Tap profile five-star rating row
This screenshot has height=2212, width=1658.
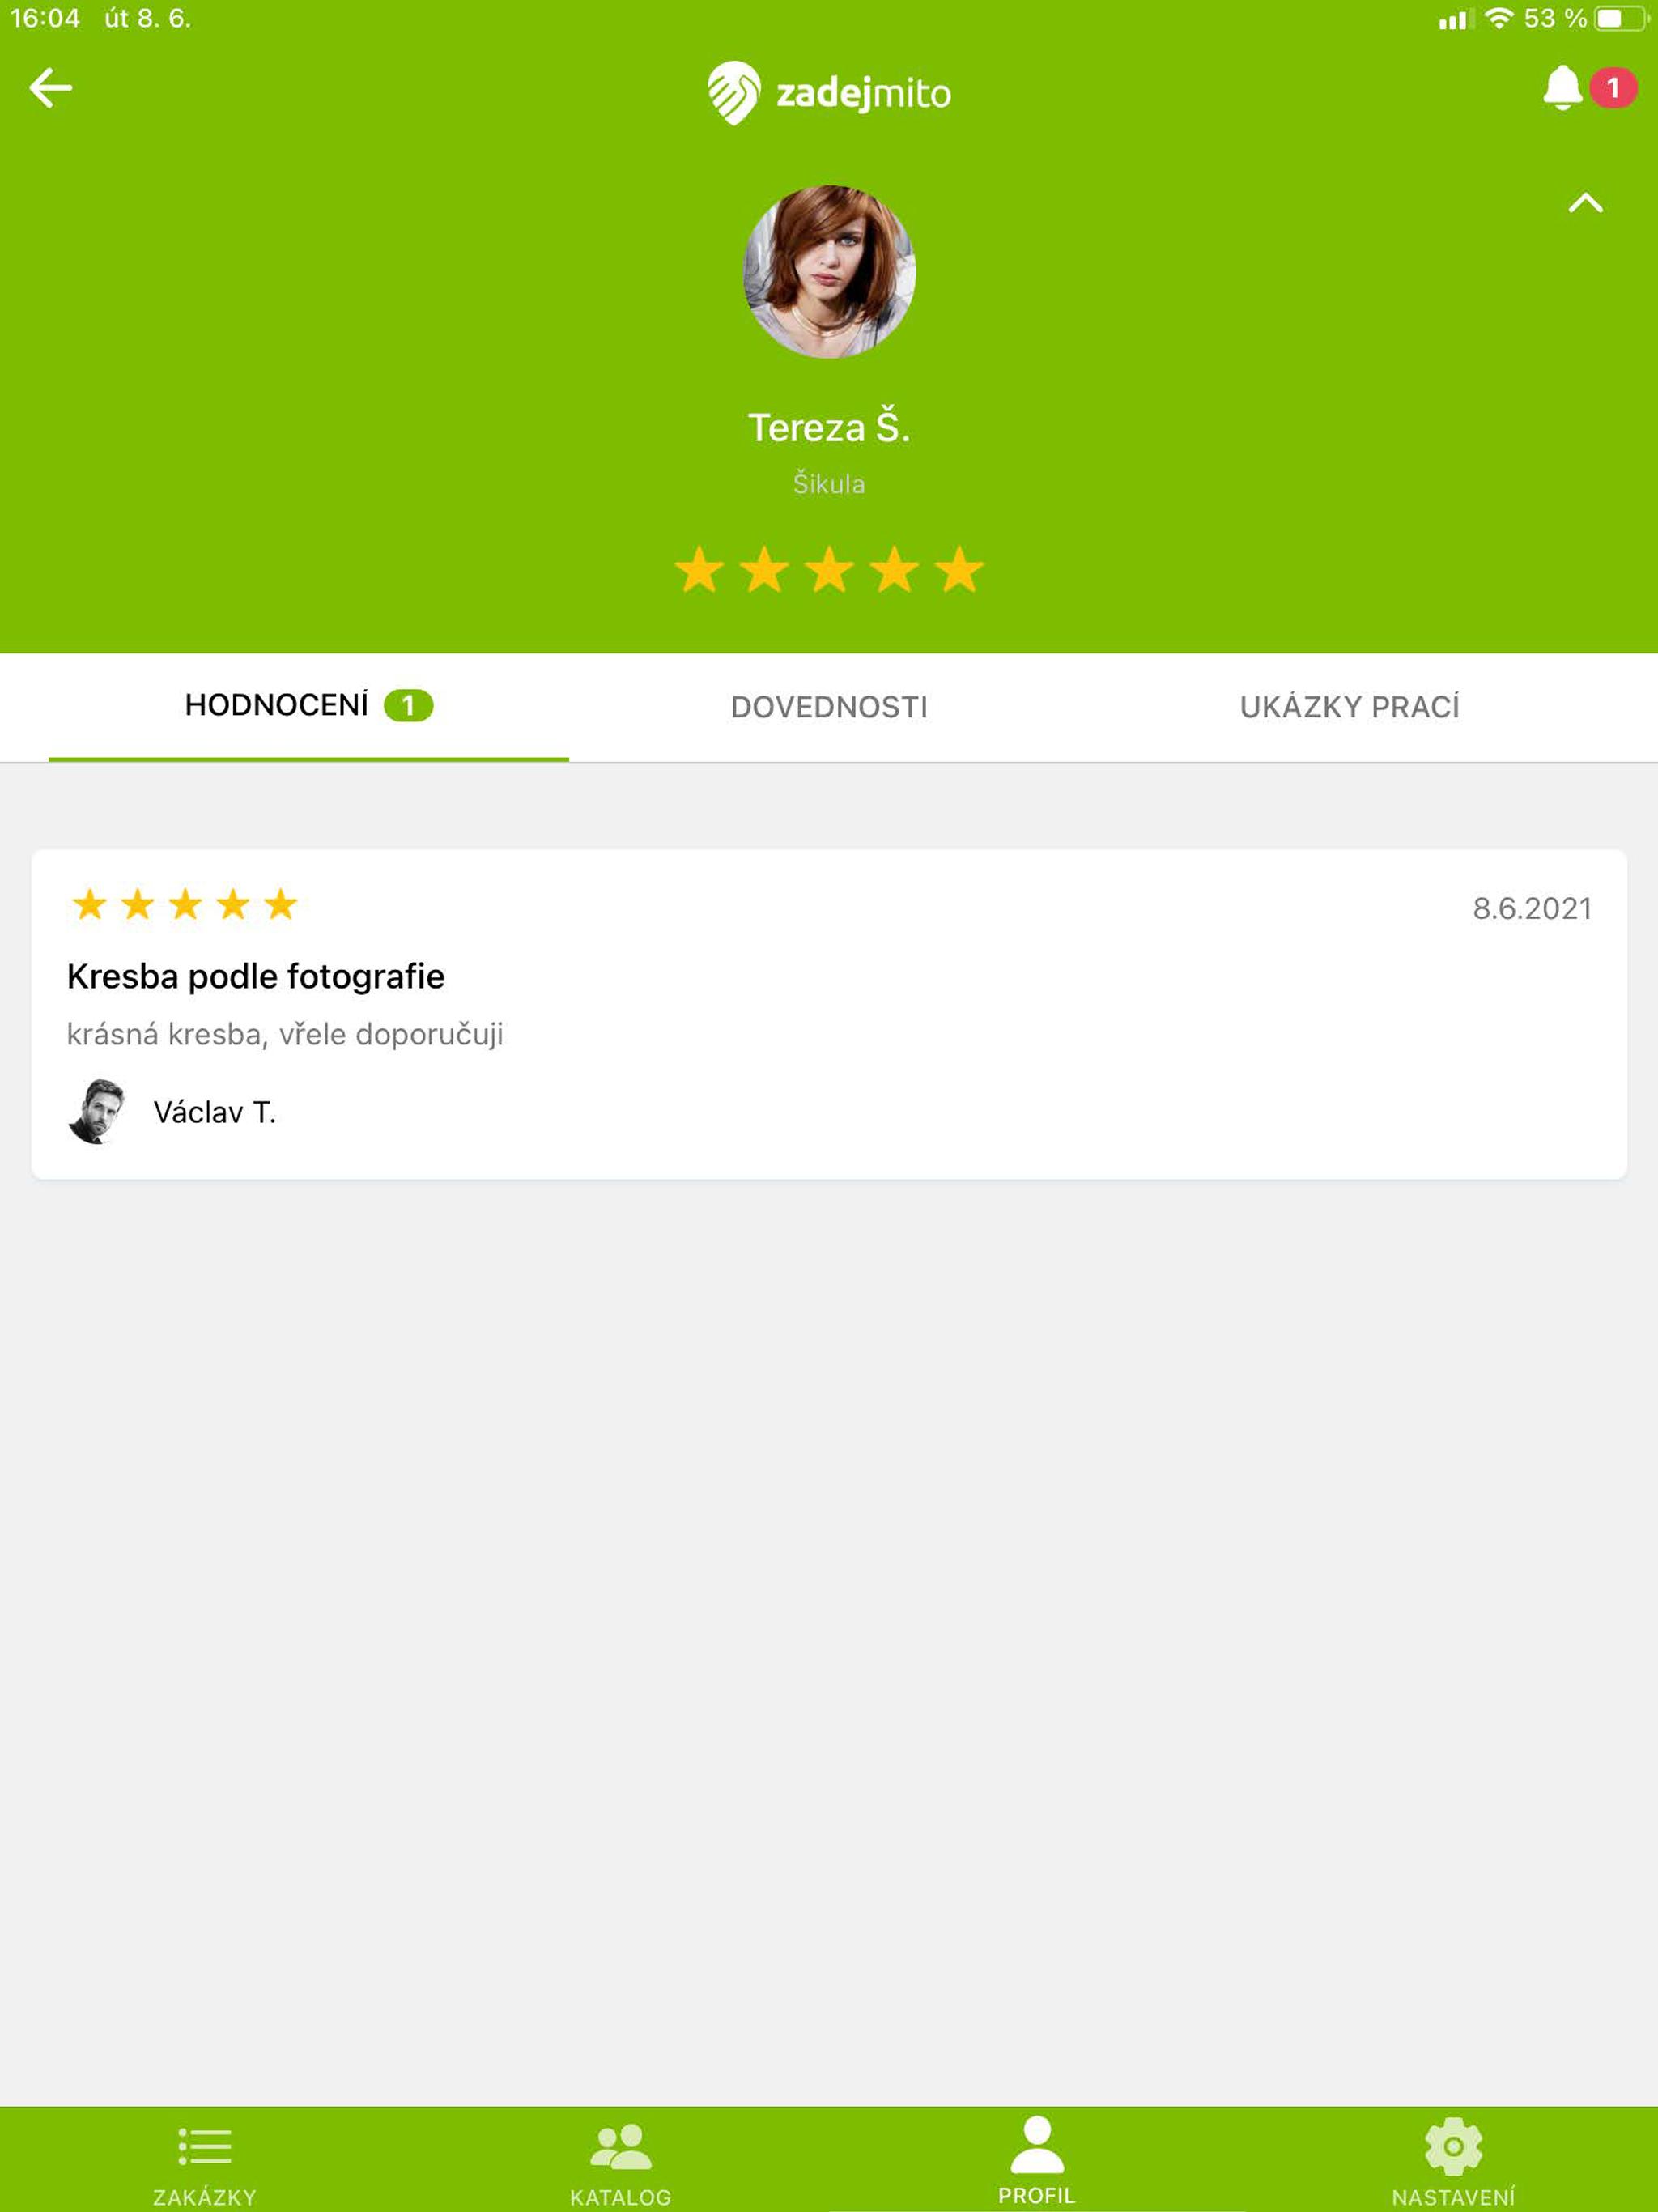coord(829,569)
